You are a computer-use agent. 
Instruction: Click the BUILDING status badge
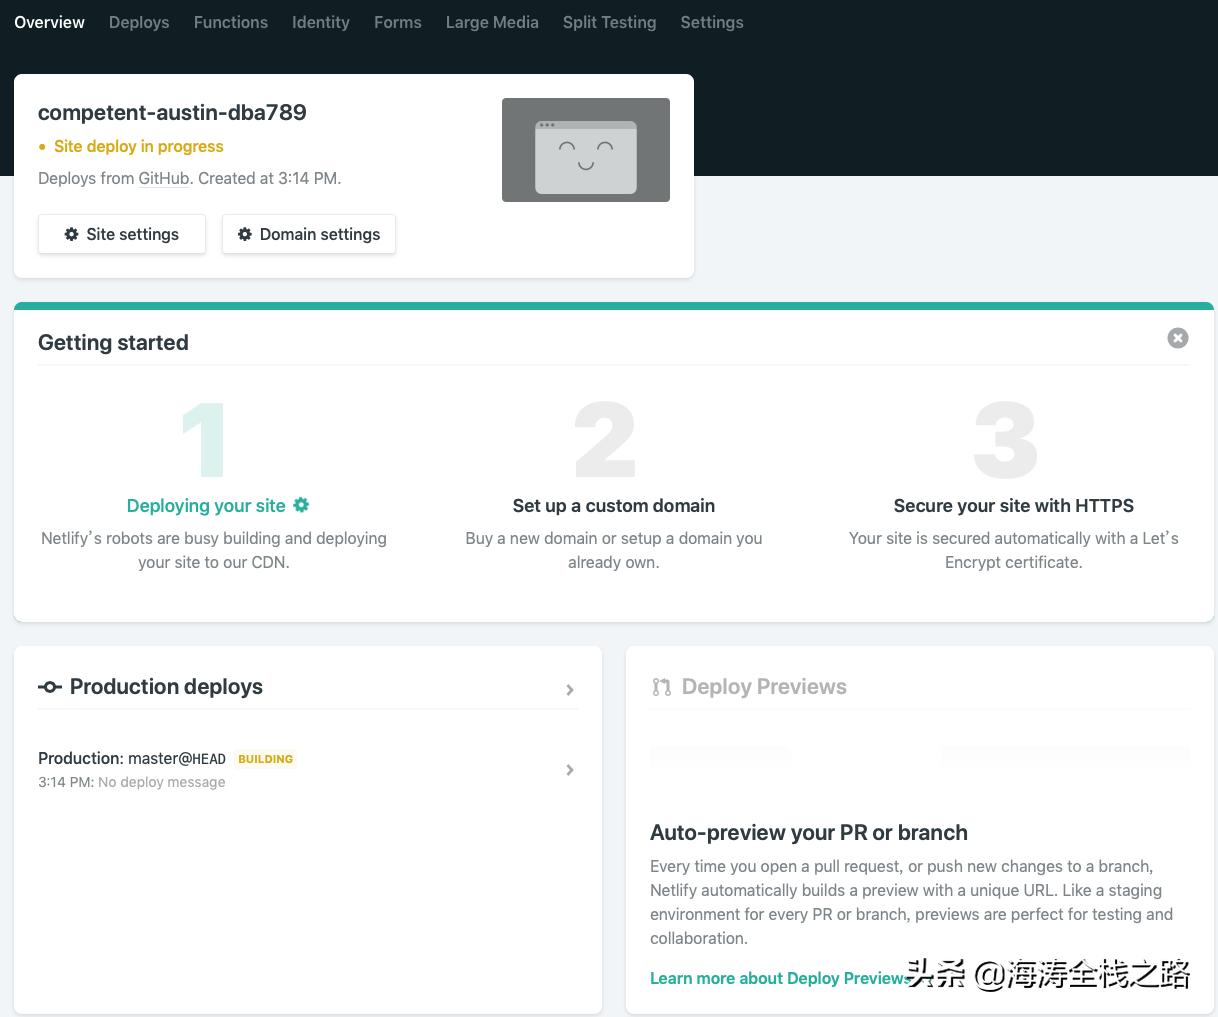tap(265, 759)
